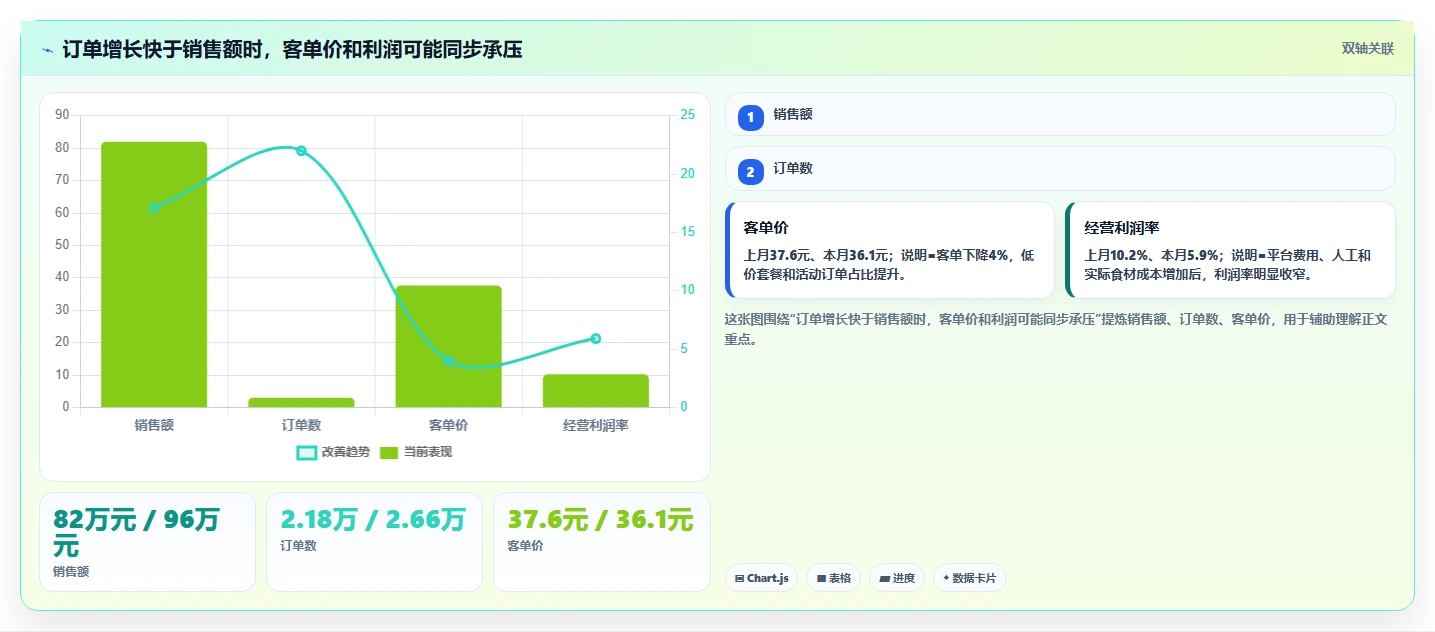Click the 表格 tag icon

point(821,578)
